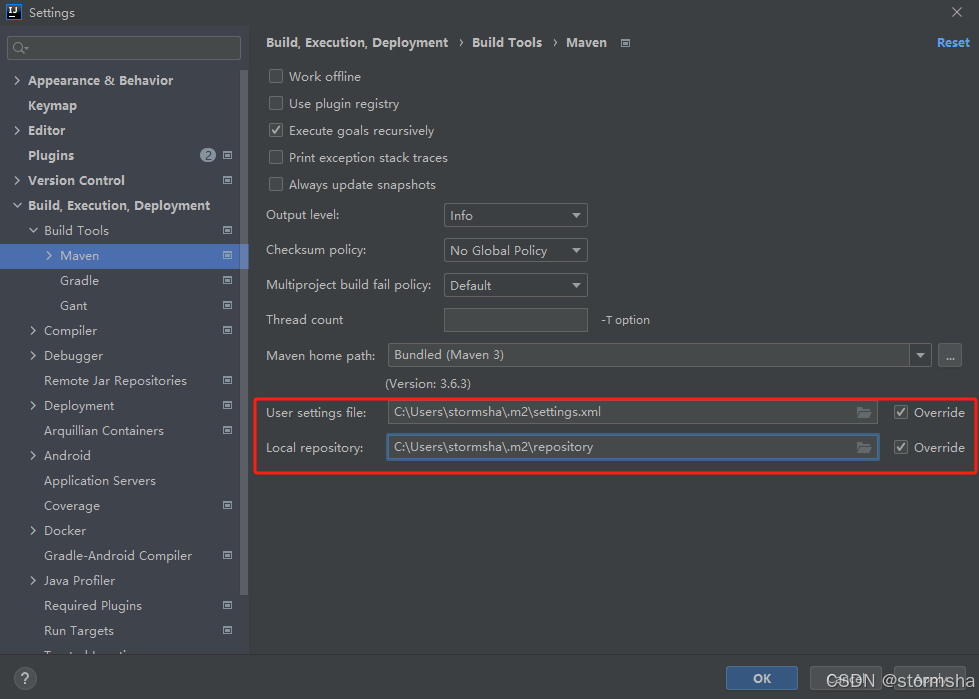Click the User settings file path field
The width and height of the screenshot is (979, 699).
point(632,413)
